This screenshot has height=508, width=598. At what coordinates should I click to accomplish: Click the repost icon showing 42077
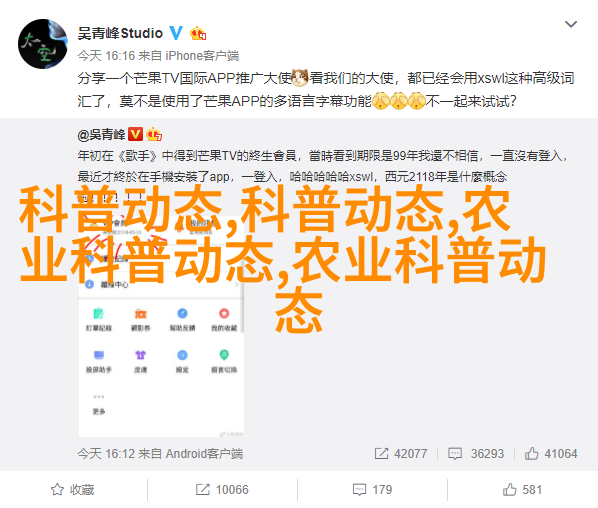381,453
